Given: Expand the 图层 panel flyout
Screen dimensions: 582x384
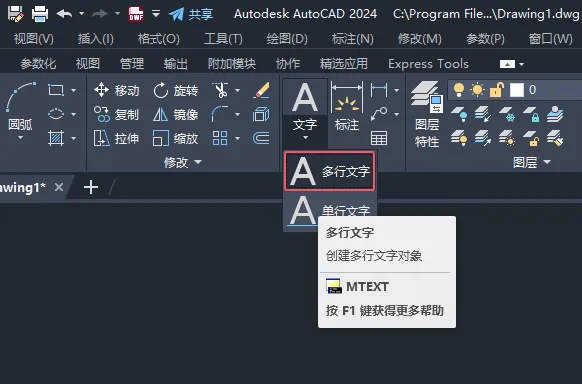Looking at the screenshot, I should click(532, 162).
